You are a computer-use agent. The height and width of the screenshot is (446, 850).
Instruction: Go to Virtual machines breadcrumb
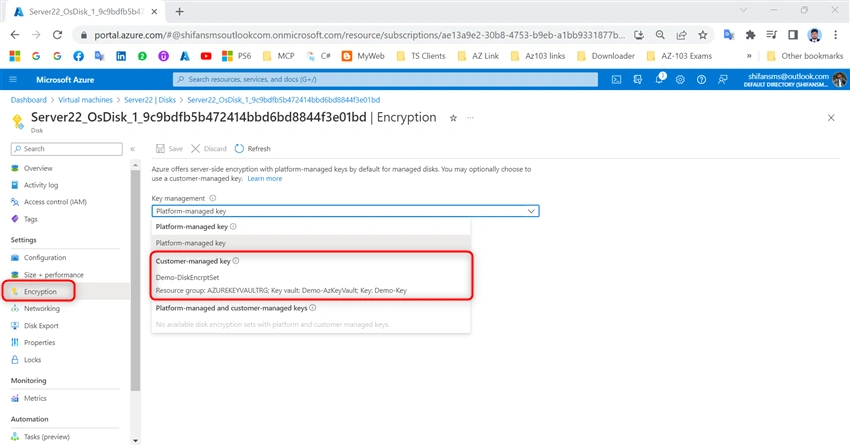85,100
